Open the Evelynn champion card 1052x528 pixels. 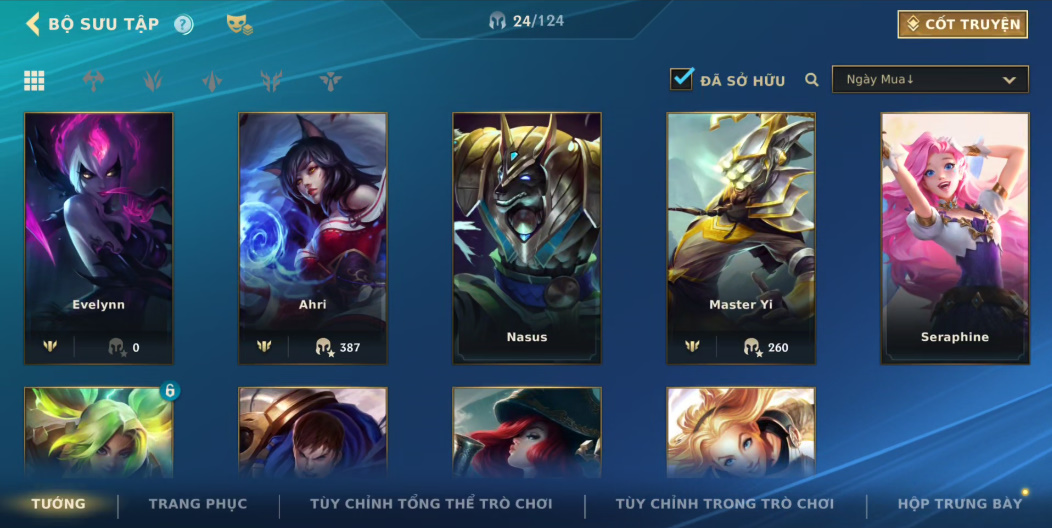pos(99,238)
